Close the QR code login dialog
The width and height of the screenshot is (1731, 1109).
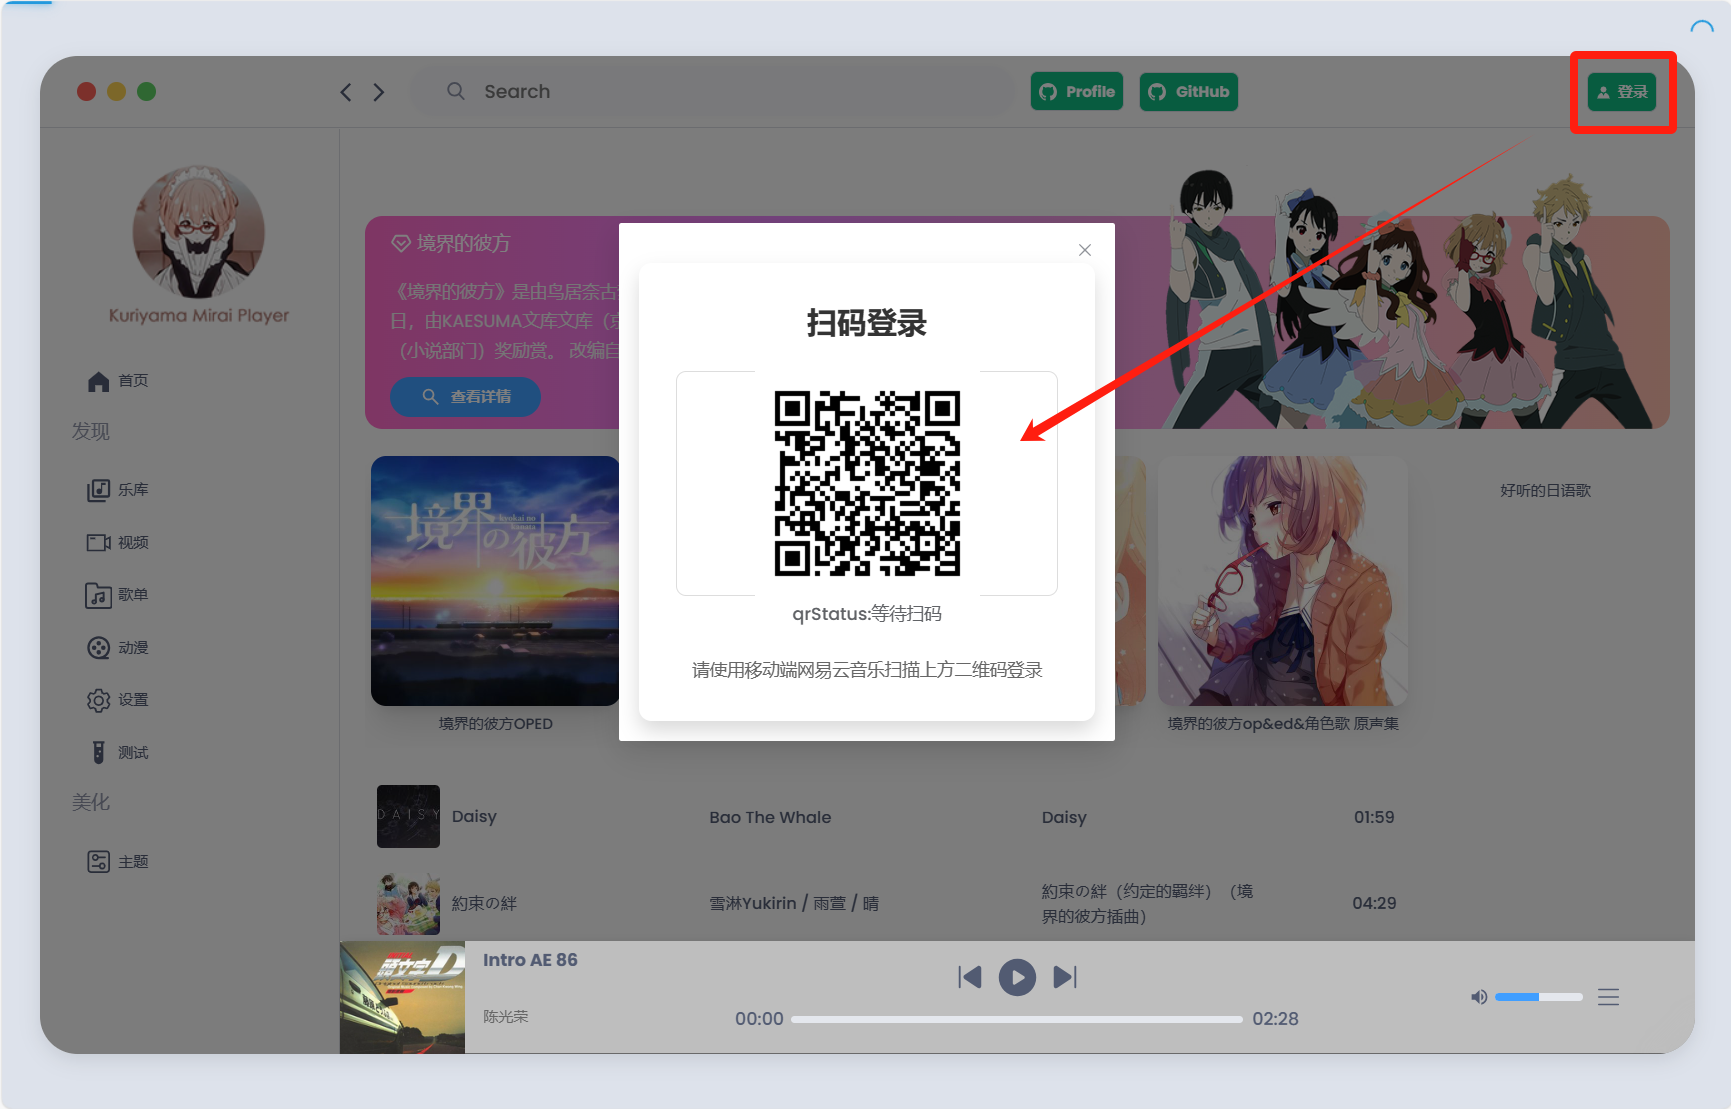pos(1085,250)
